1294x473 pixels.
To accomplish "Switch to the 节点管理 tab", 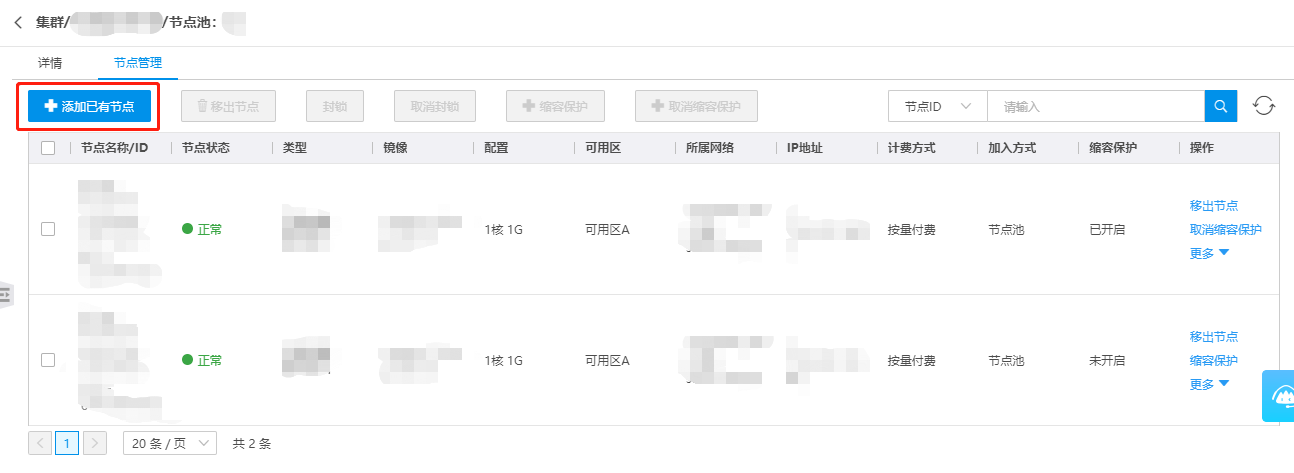I will tap(138, 63).
